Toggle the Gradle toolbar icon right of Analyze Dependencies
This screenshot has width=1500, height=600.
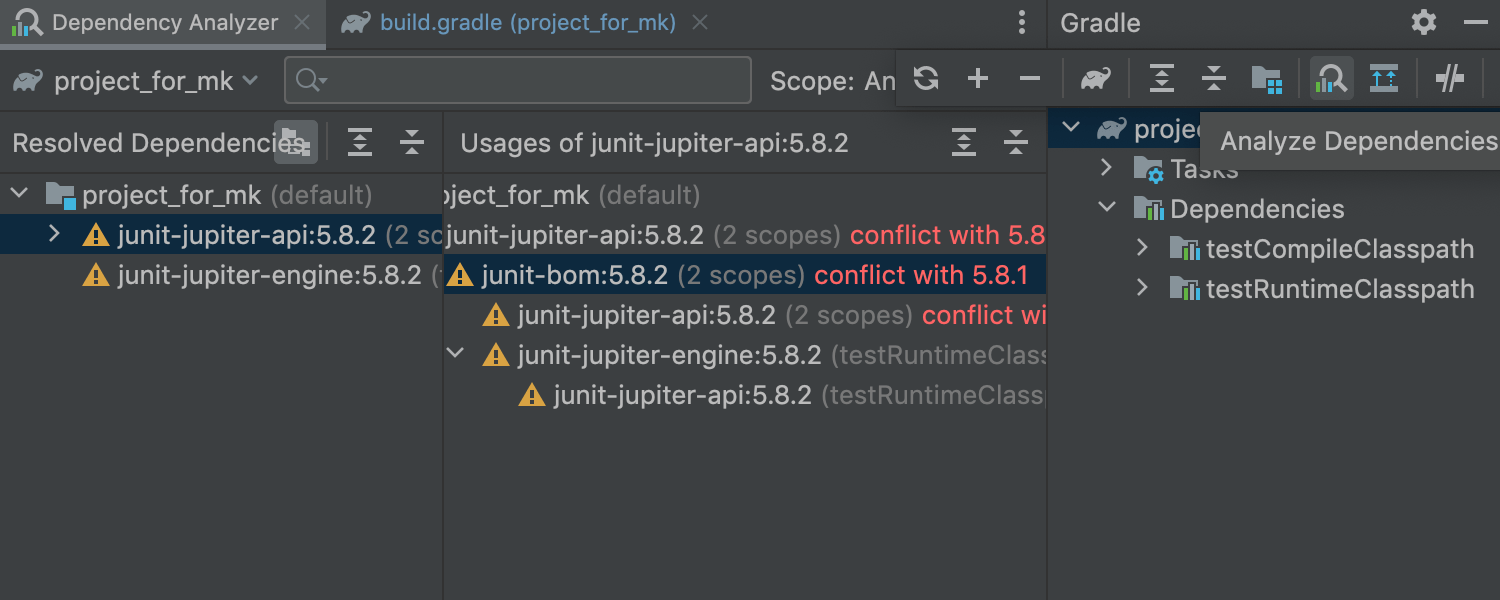[x=1384, y=78]
